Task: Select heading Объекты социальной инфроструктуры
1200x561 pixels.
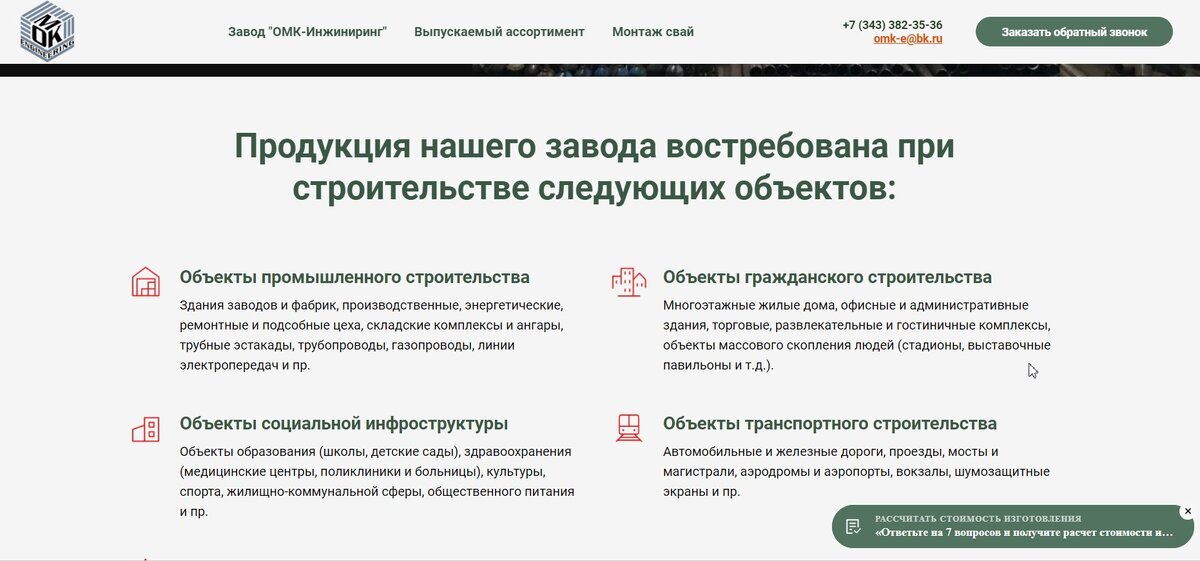Action: tap(344, 424)
